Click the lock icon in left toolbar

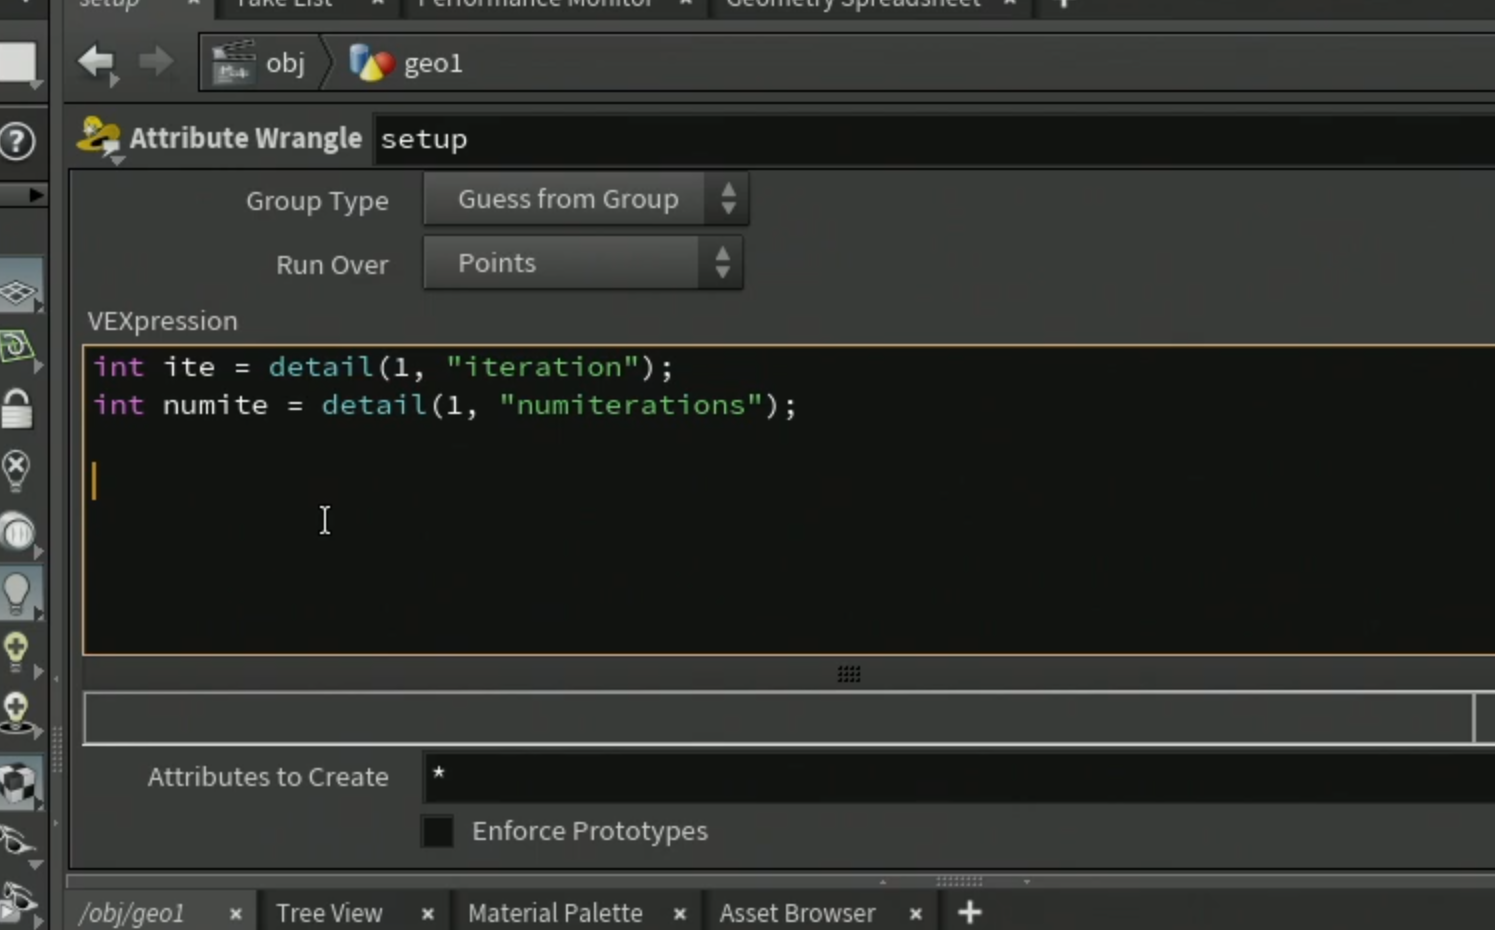coord(17,408)
